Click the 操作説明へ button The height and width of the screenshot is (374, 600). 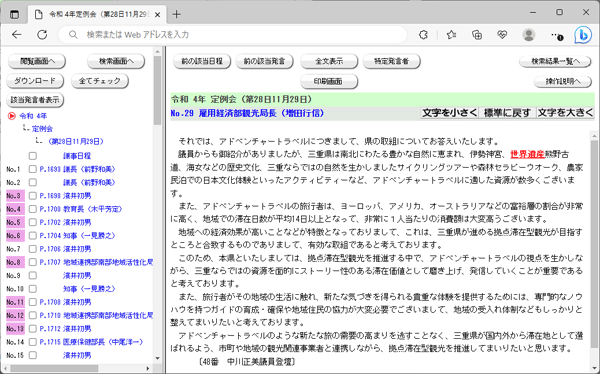pyautogui.click(x=562, y=81)
